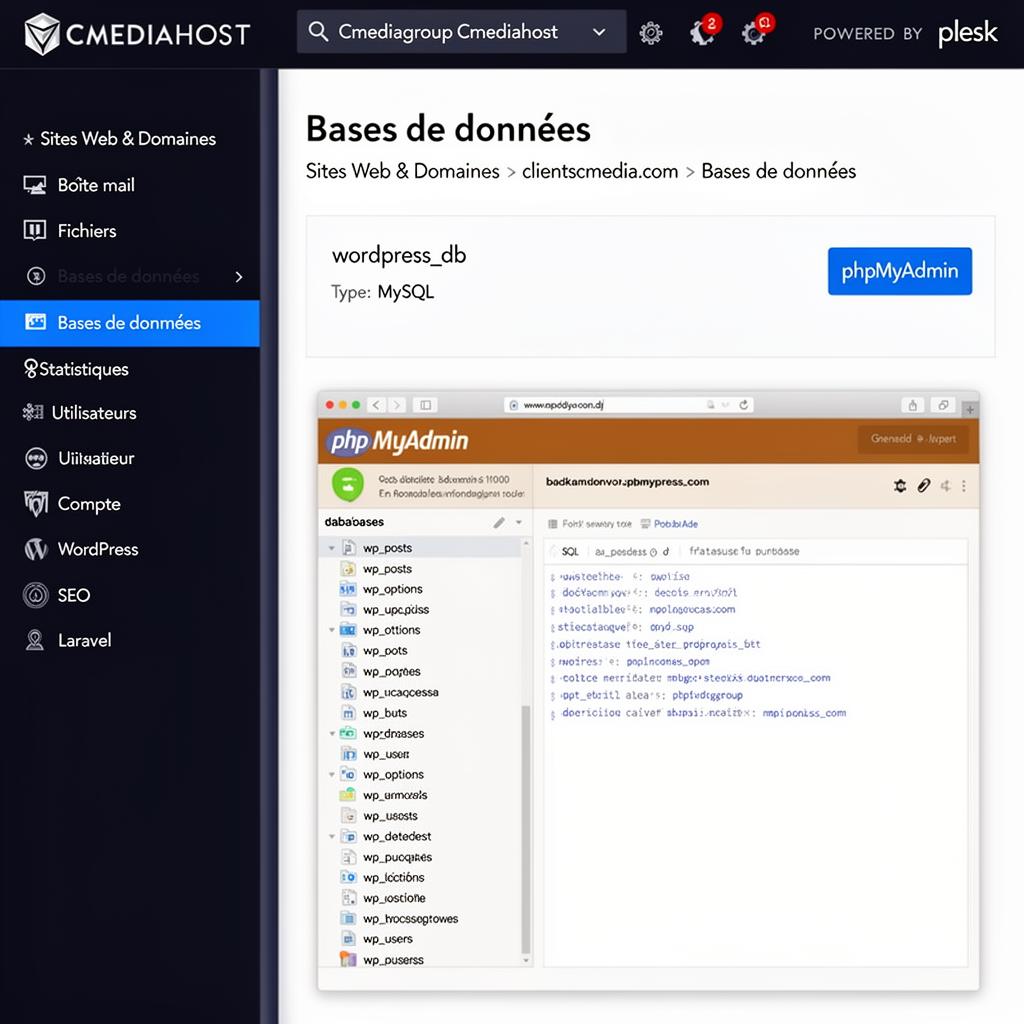The width and height of the screenshot is (1024, 1024).
Task: Click the magnifier search icon in top bar
Action: tap(318, 31)
